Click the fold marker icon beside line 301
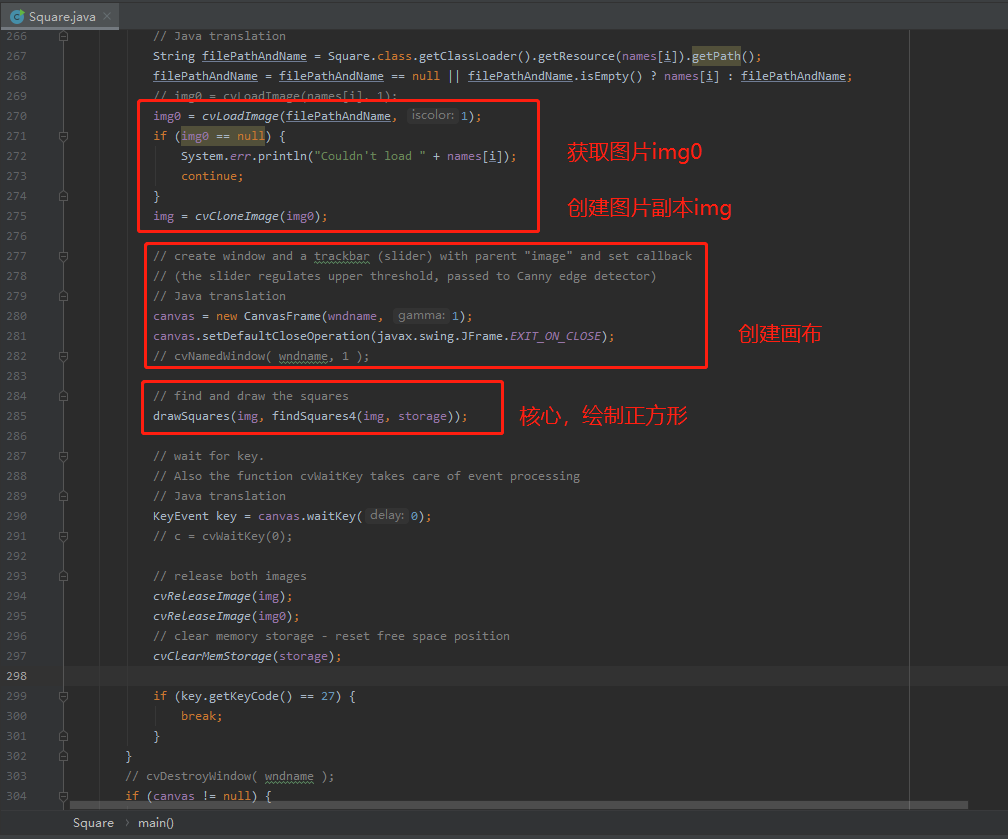The height and width of the screenshot is (839, 1008). coord(62,735)
